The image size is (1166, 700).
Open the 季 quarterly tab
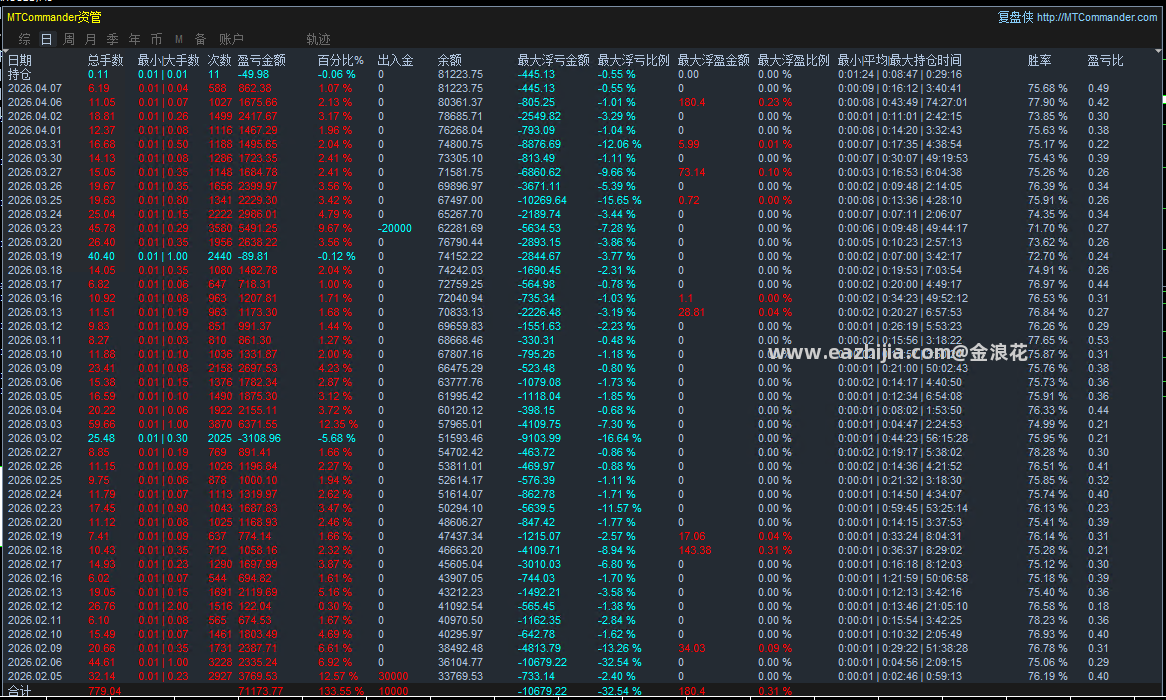coord(112,39)
